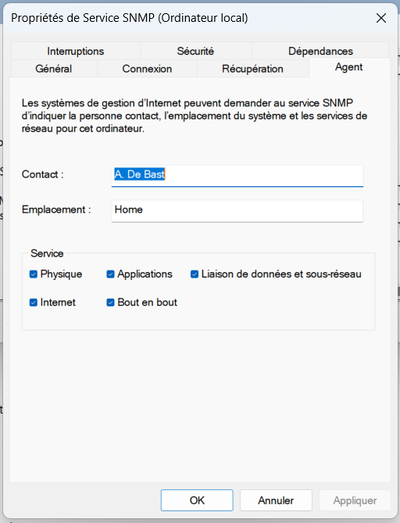
Task: Click the Contact : label
Action: (43, 174)
